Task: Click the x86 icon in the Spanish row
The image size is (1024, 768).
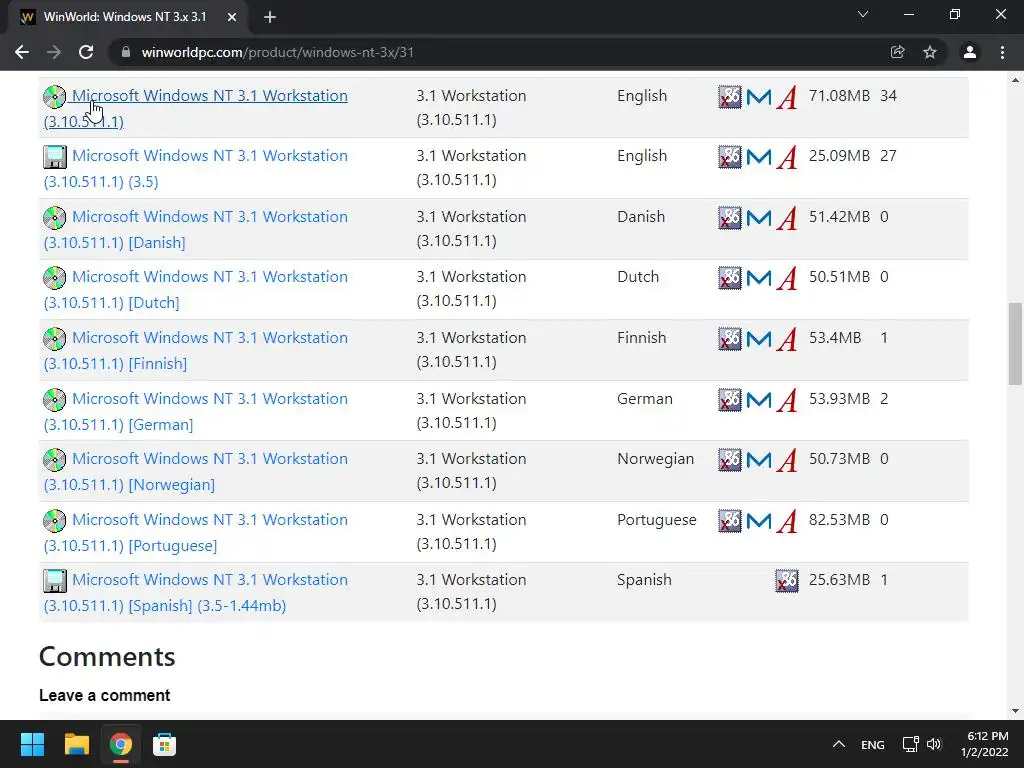Action: (x=786, y=581)
